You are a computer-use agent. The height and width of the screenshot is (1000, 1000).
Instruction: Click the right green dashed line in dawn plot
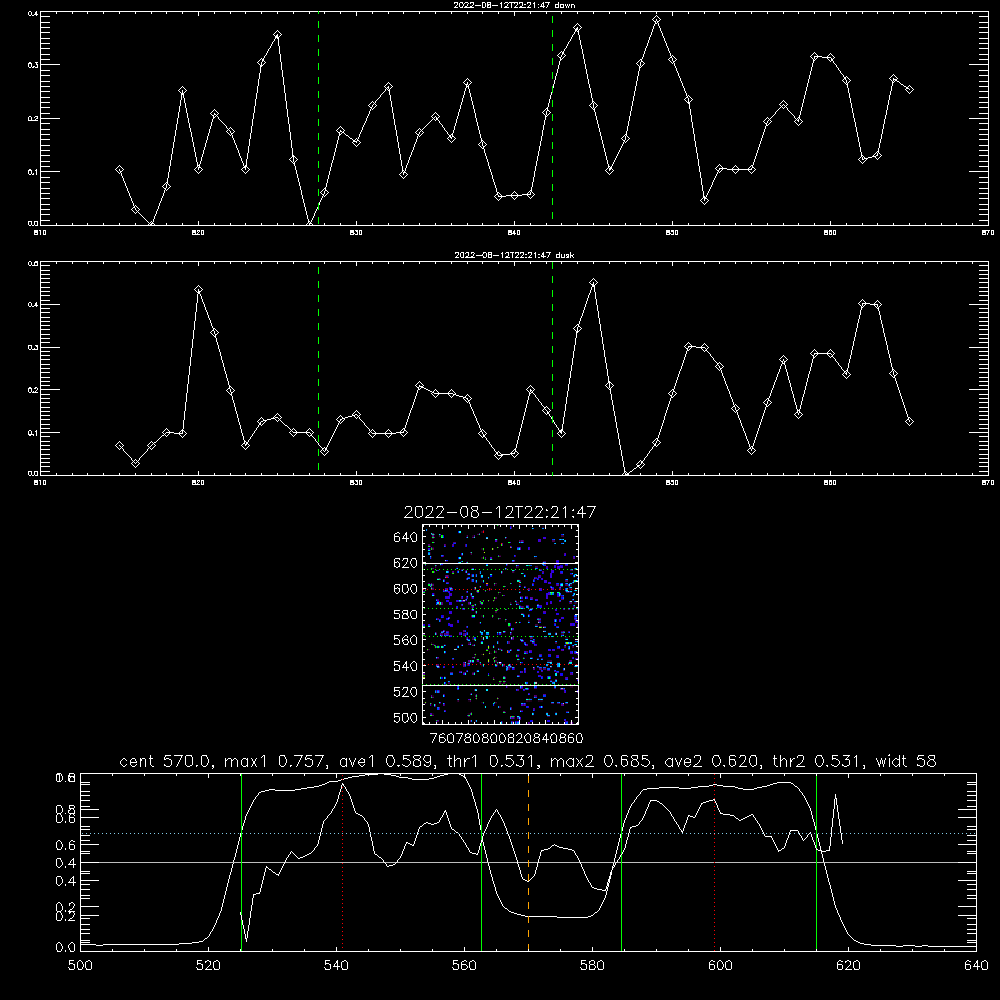pyautogui.click(x=552, y=118)
